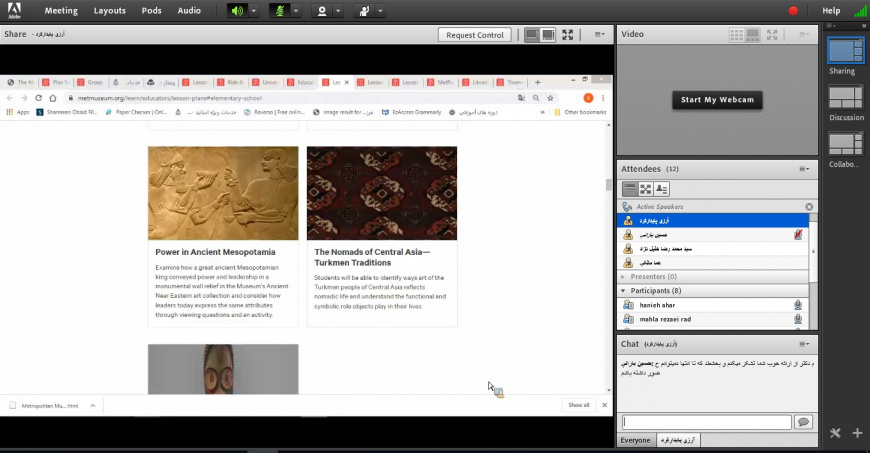Open the speaker options dropdown arrow
The height and width of the screenshot is (453, 870).
[x=254, y=11]
